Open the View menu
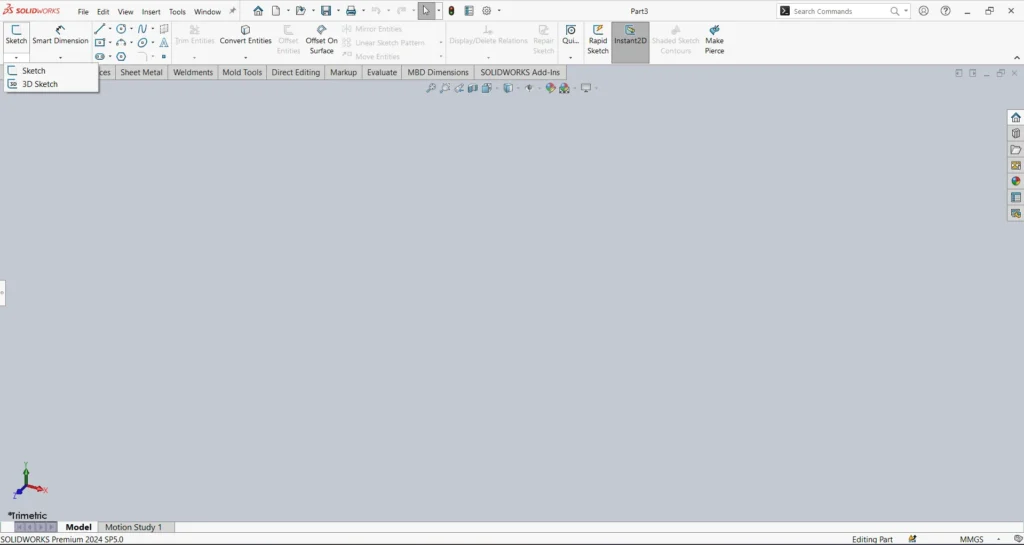1024x545 pixels. [125, 12]
